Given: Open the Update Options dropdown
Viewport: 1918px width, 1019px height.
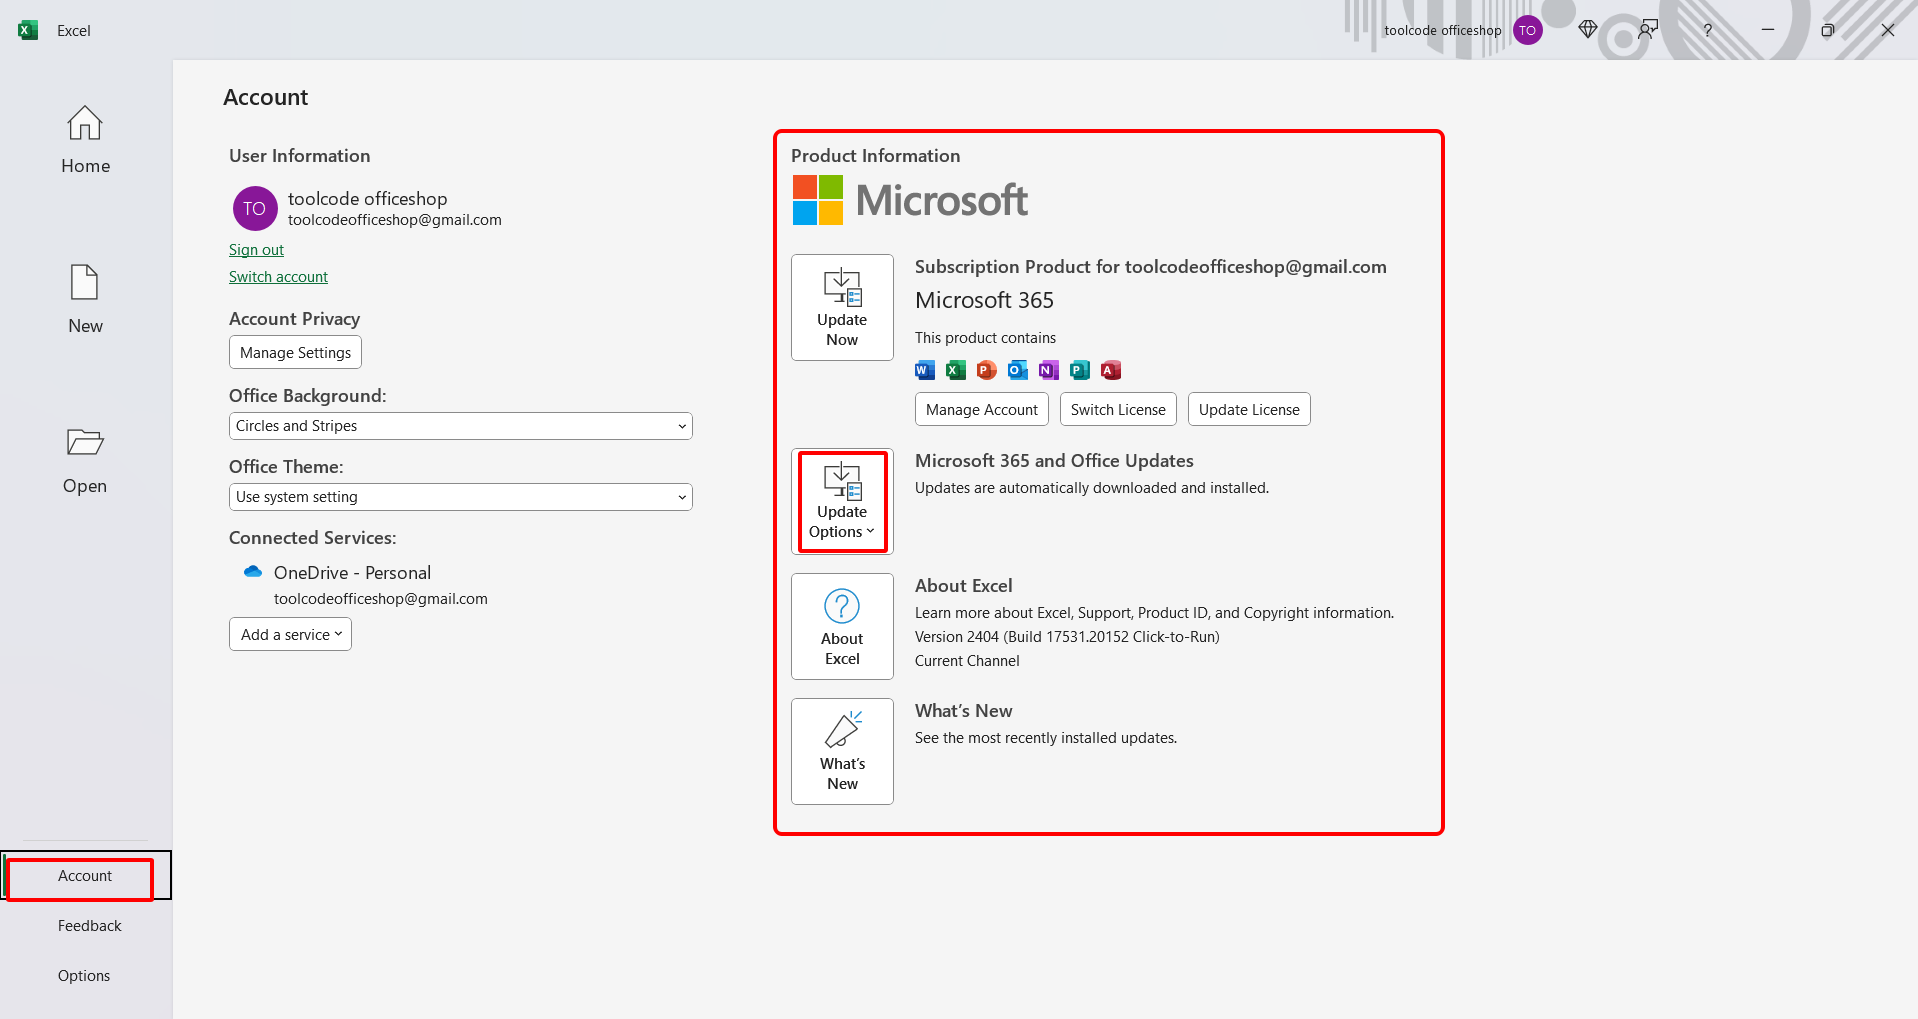Looking at the screenshot, I should click(842, 501).
